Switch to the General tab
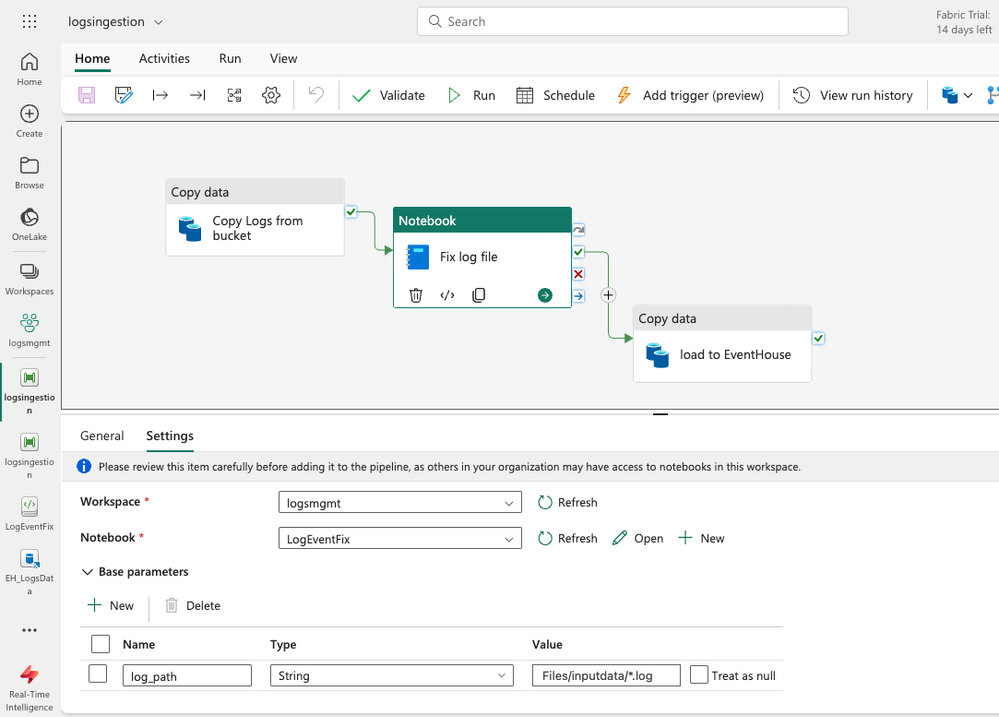 (x=102, y=436)
